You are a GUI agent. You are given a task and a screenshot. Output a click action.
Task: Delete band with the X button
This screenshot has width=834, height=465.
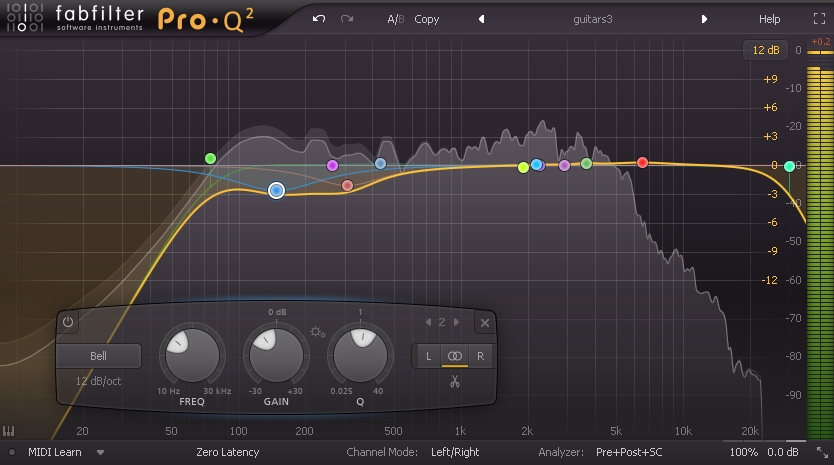pos(485,322)
